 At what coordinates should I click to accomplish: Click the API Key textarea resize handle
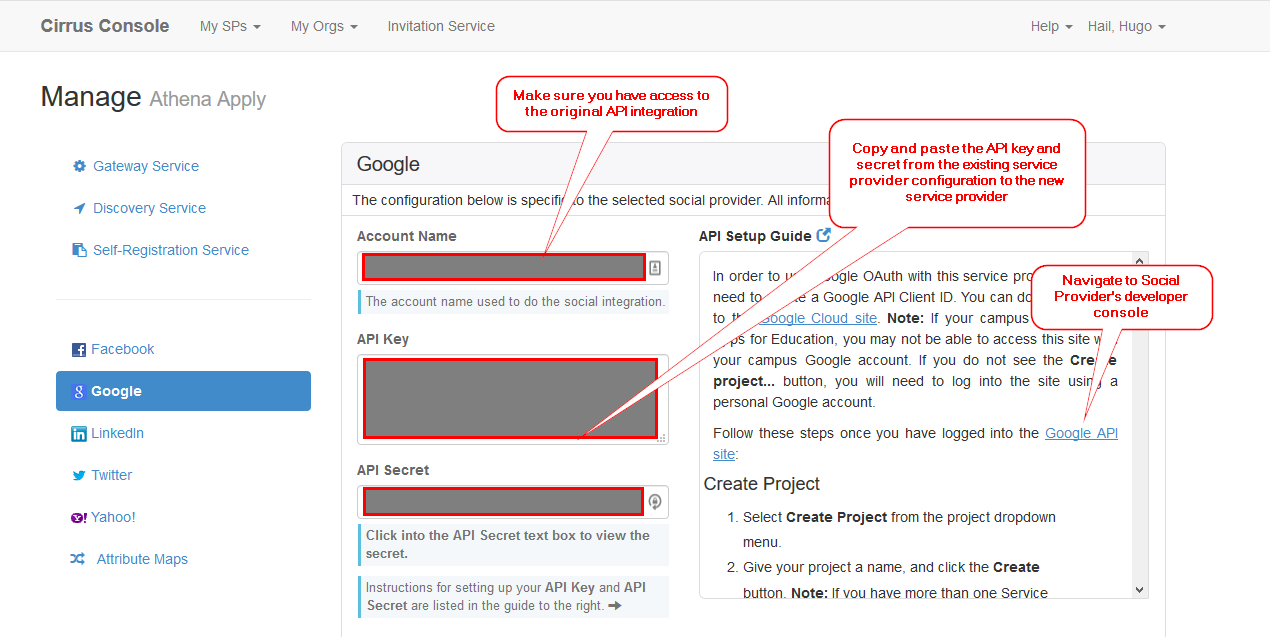tap(662, 438)
